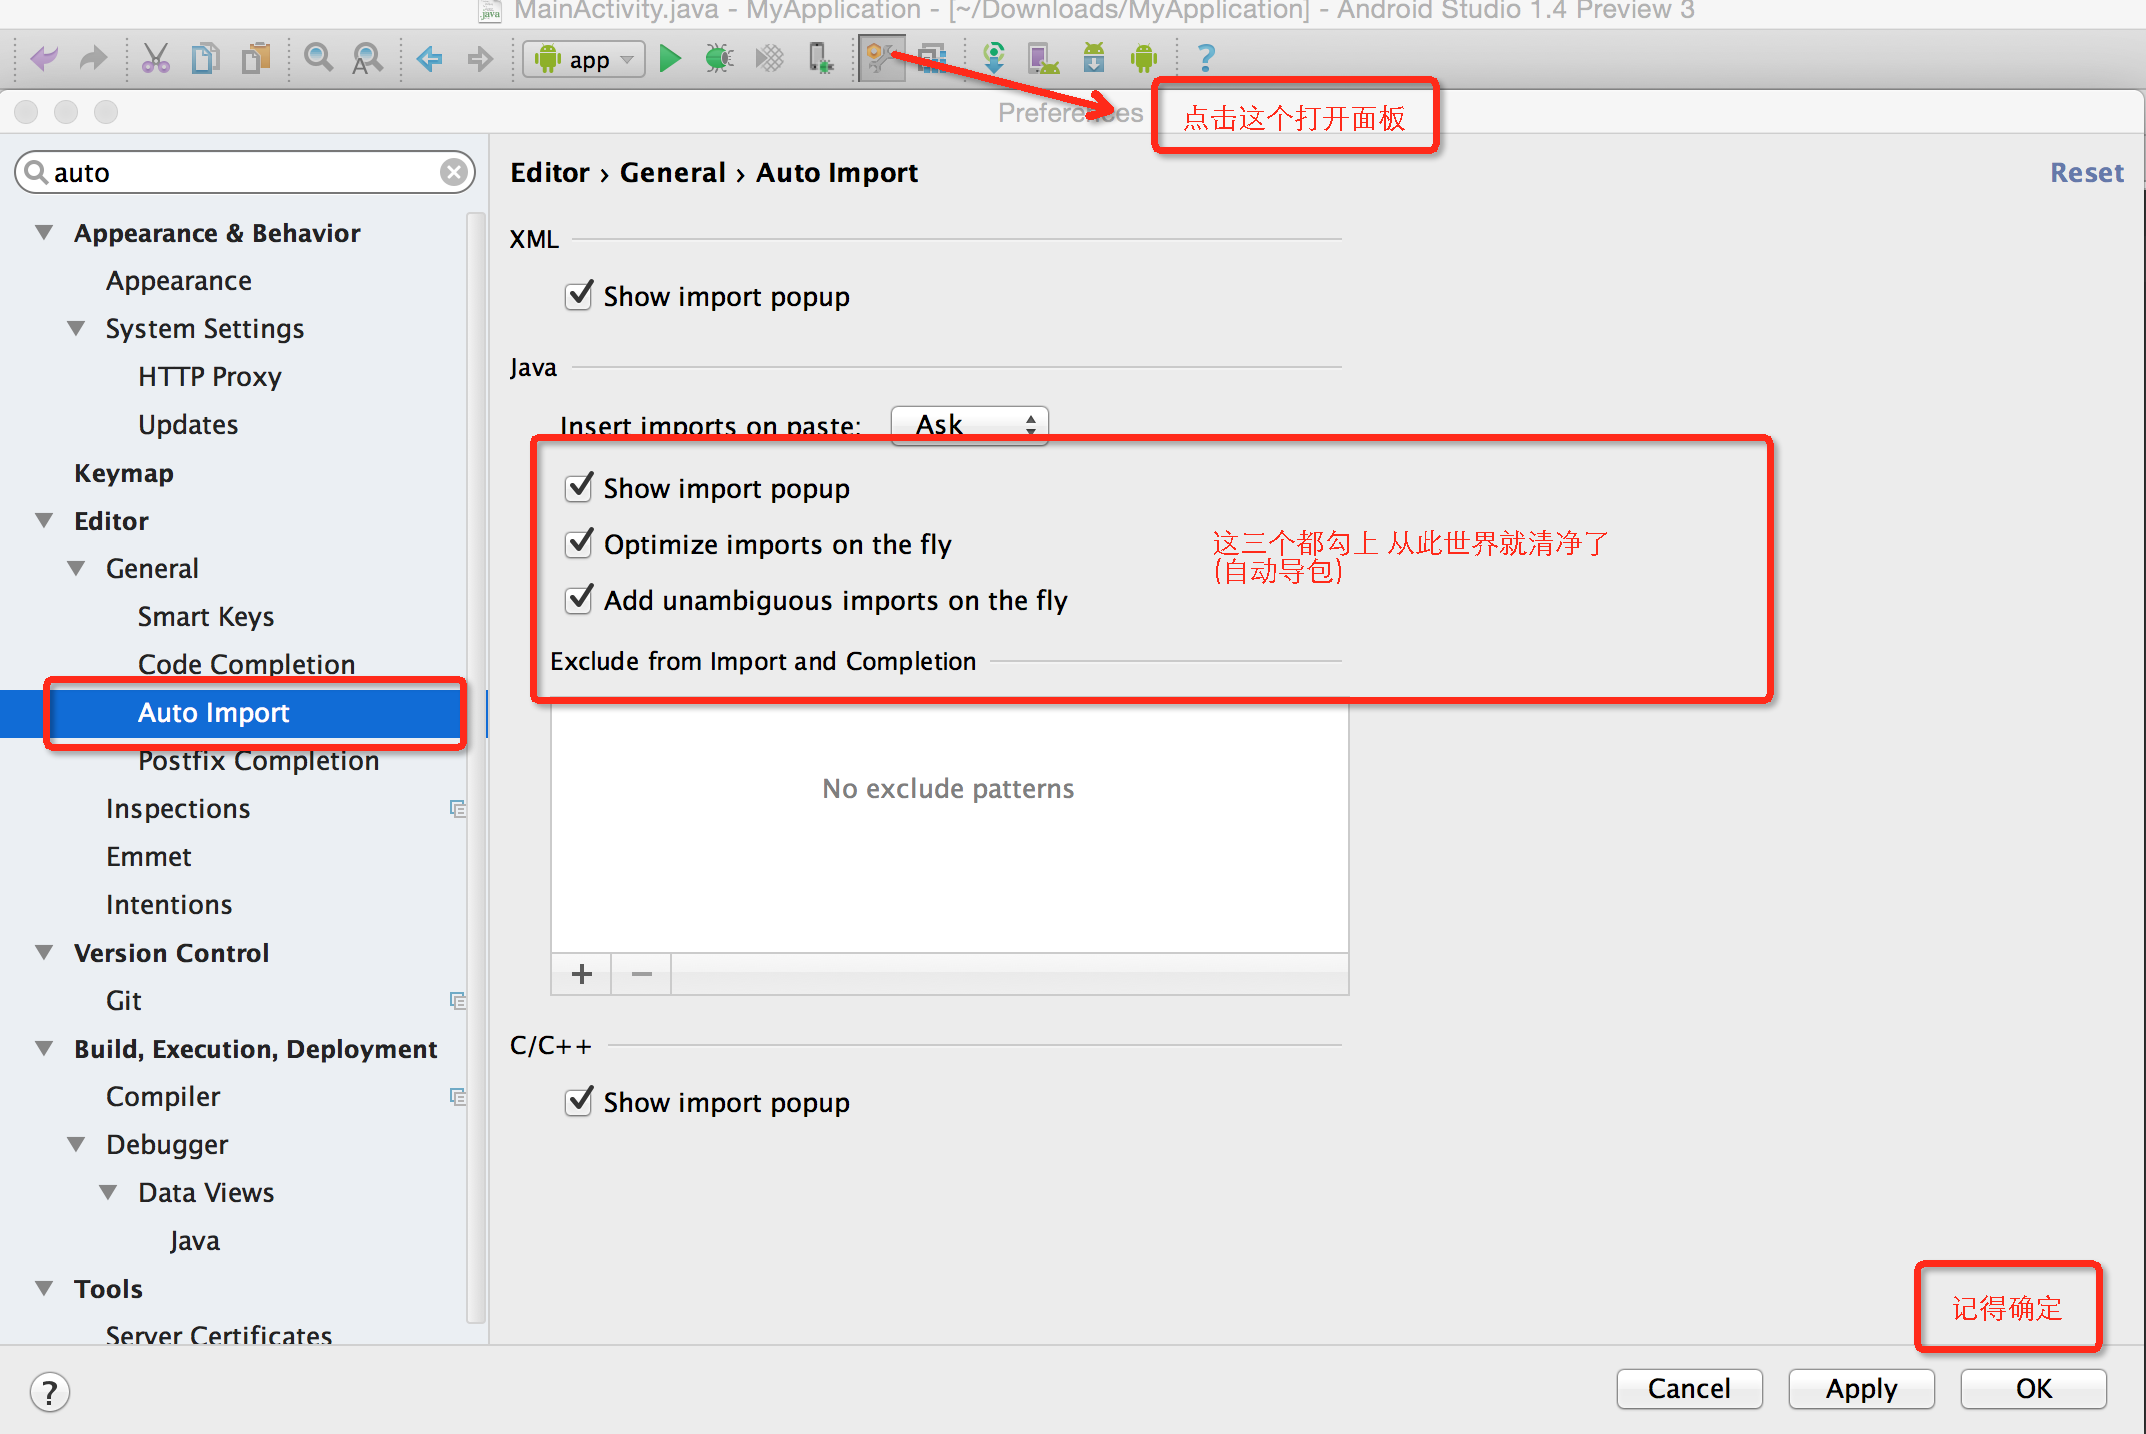Open the Insert imports on paste dropdown
The height and width of the screenshot is (1434, 2146).
click(967, 424)
